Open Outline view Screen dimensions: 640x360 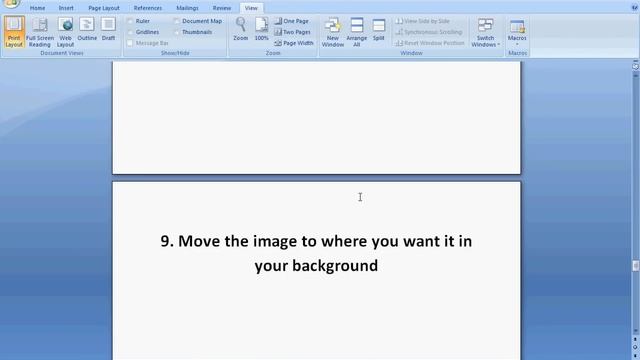(x=87, y=29)
